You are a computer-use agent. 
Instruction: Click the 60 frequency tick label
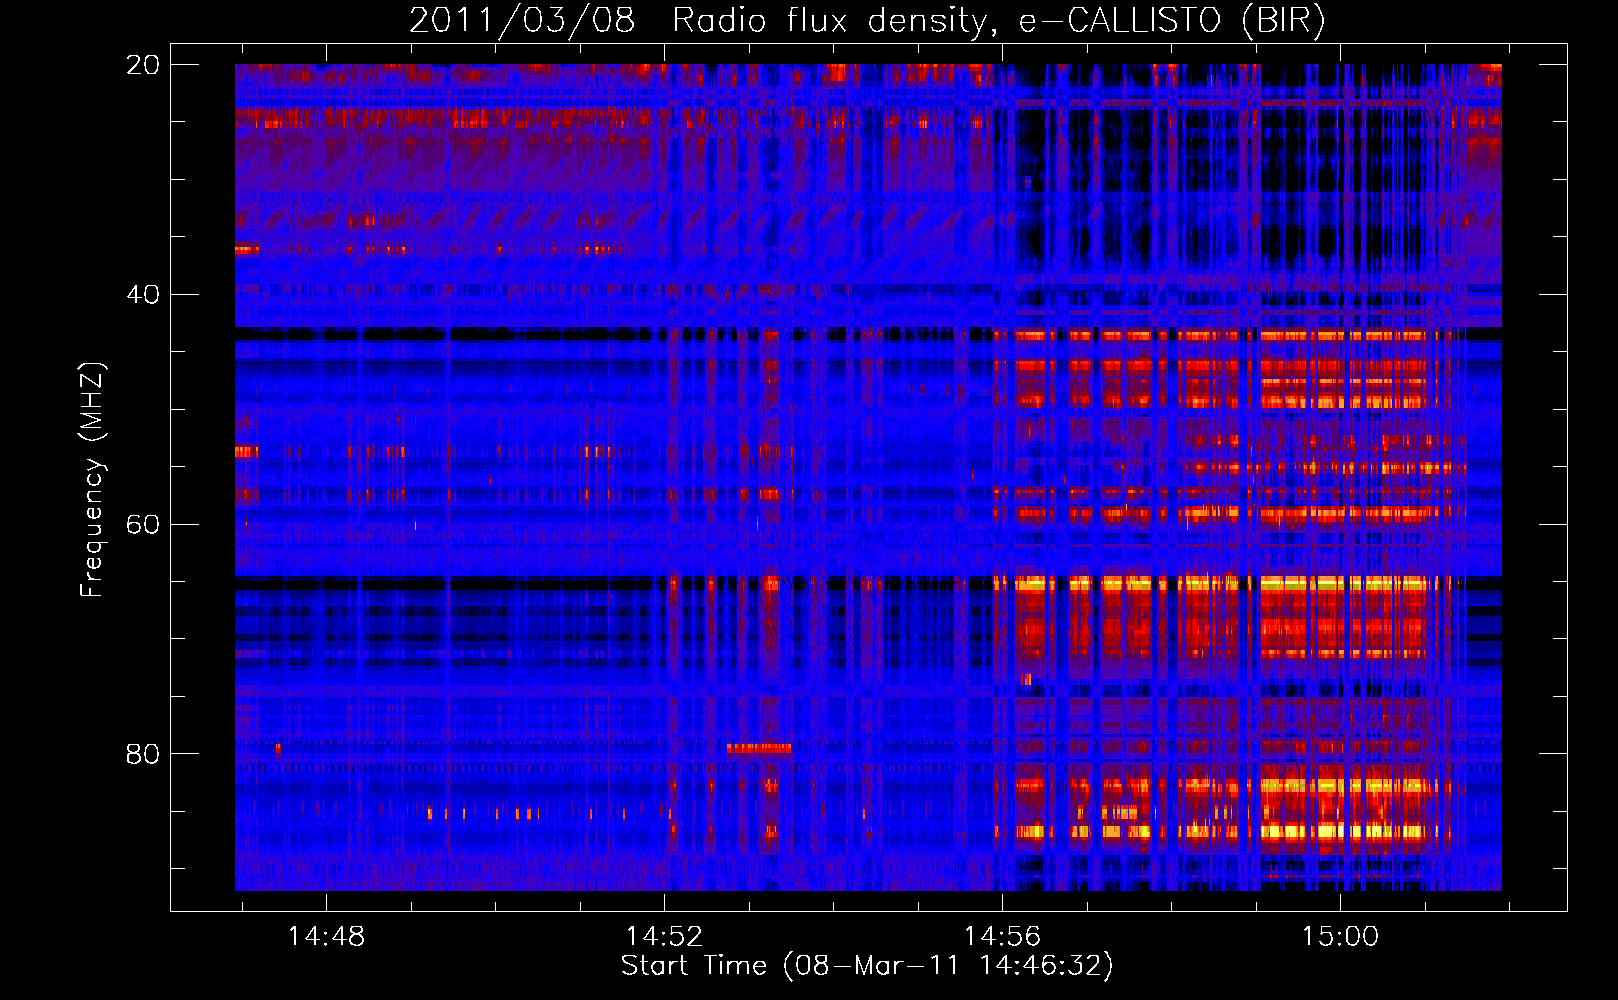coord(142,525)
